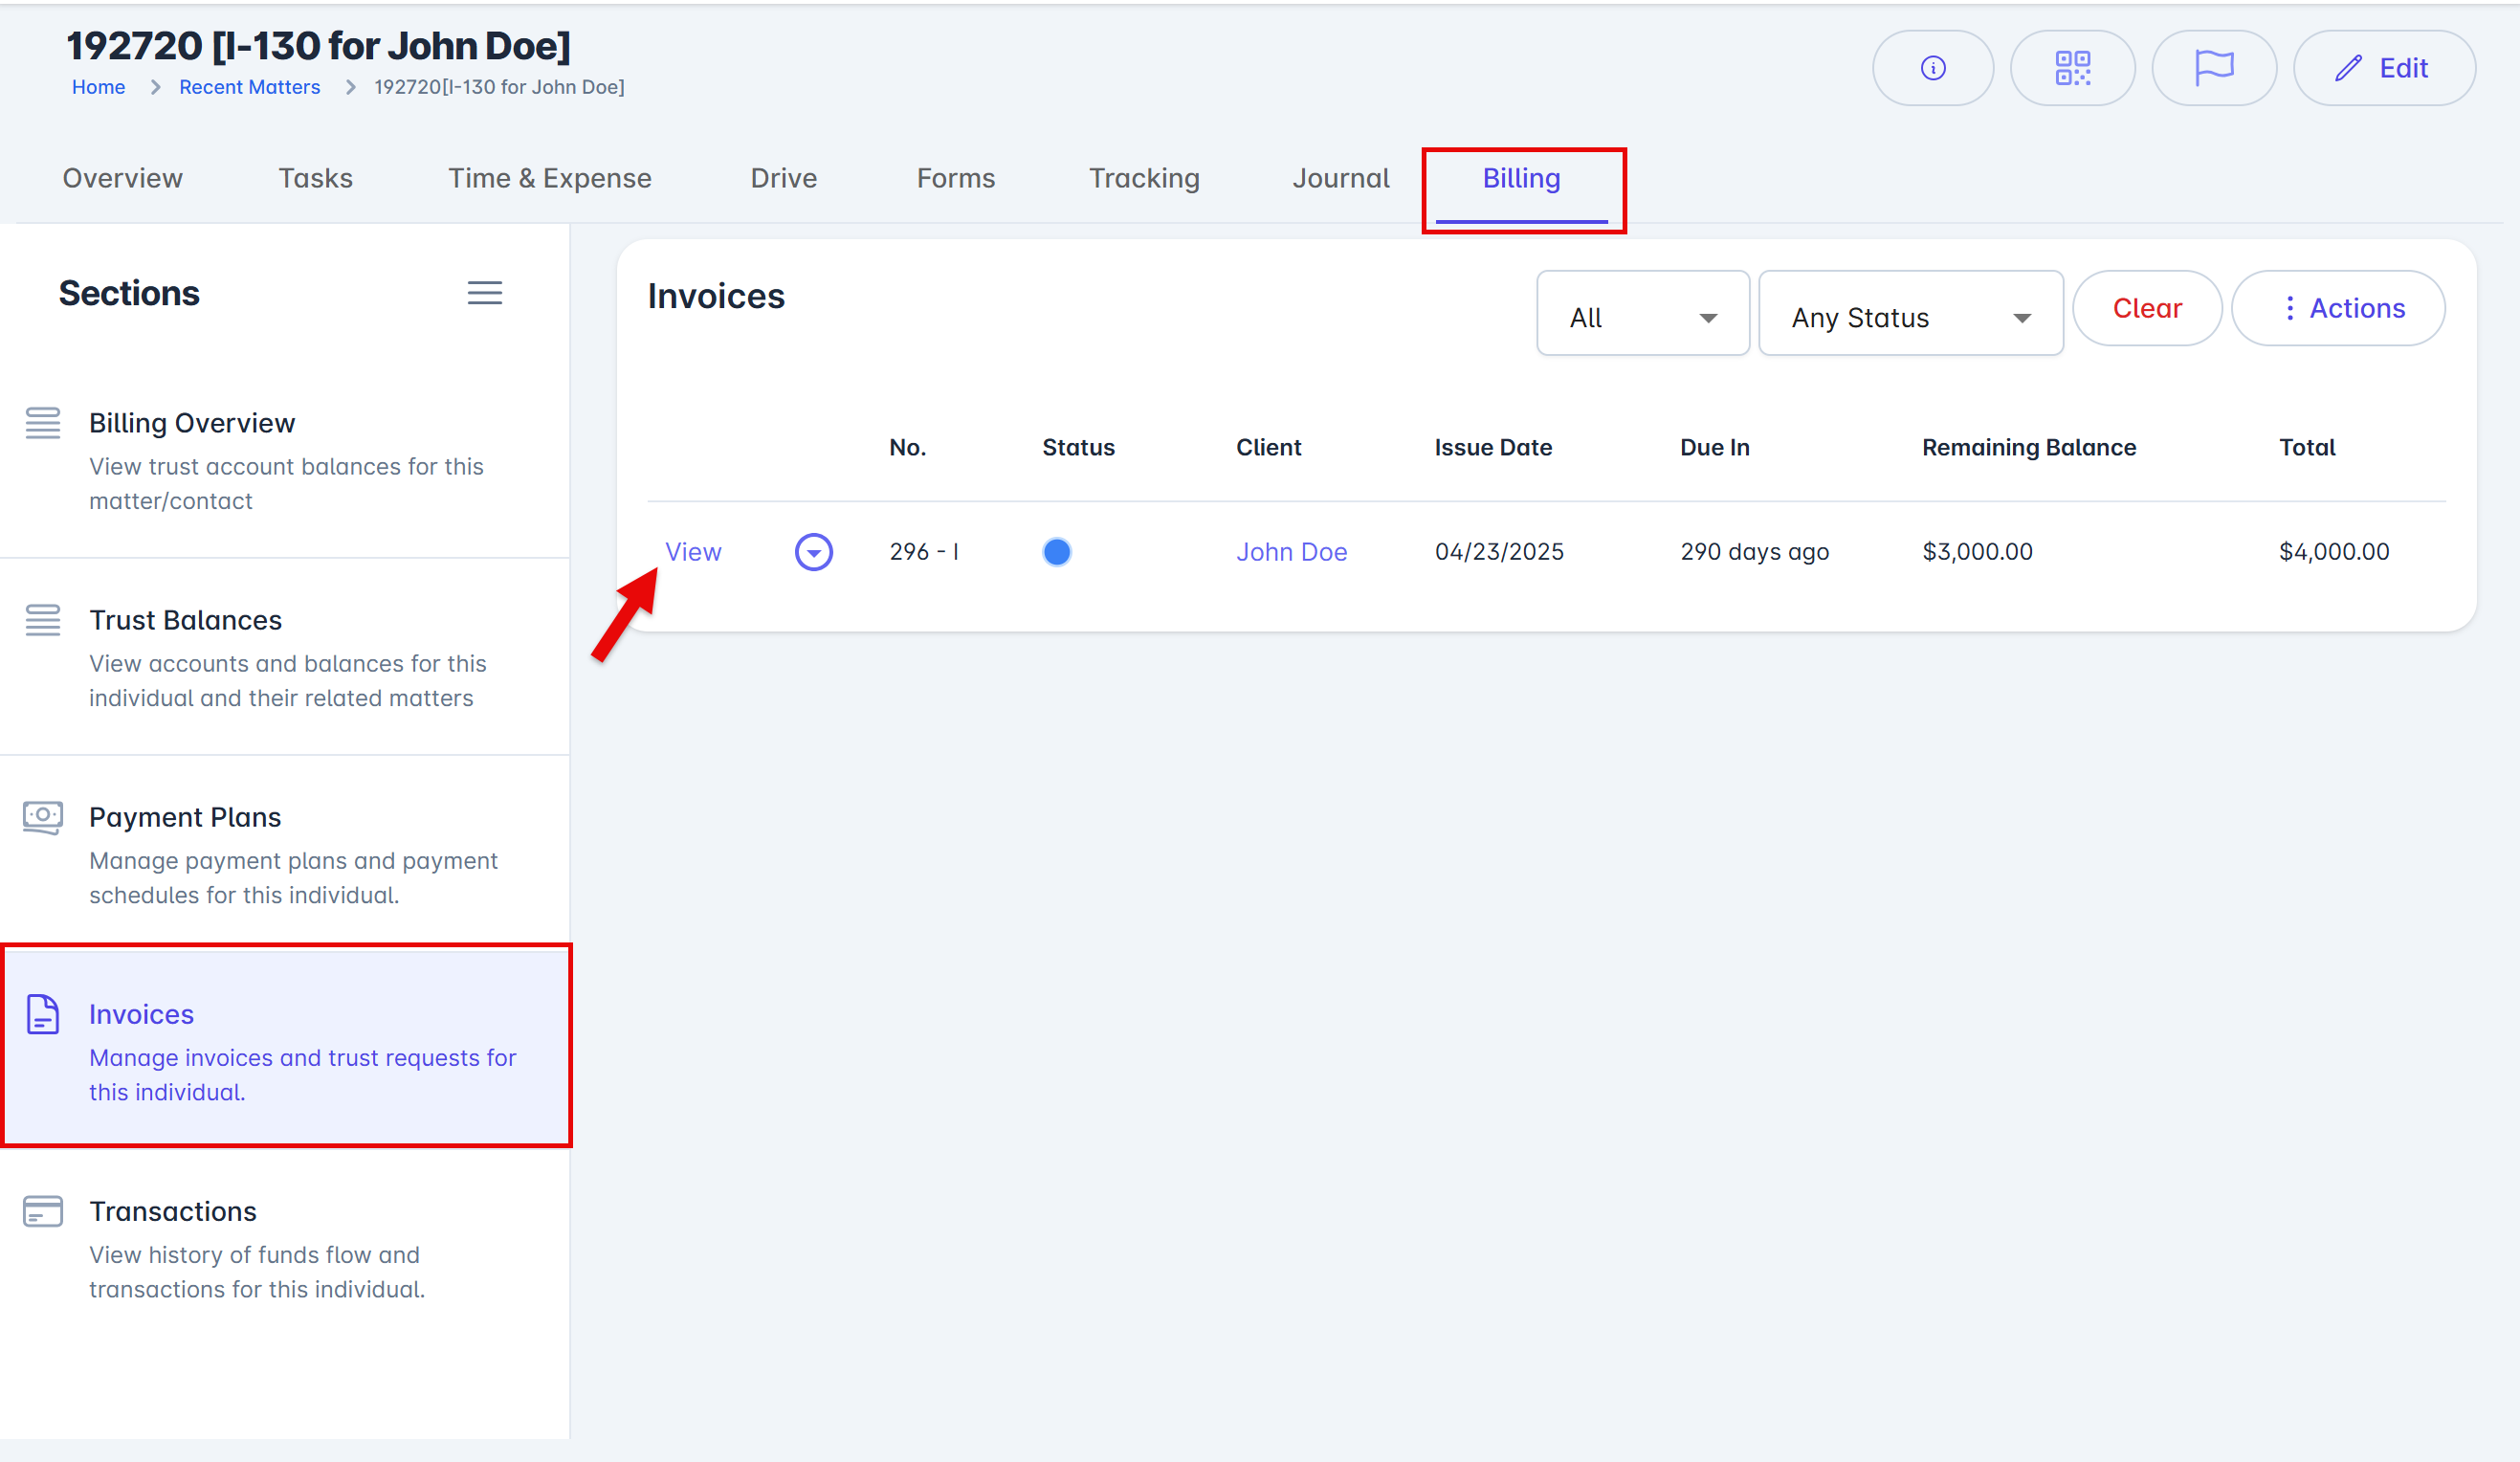Open the QR code icon button

point(2072,68)
